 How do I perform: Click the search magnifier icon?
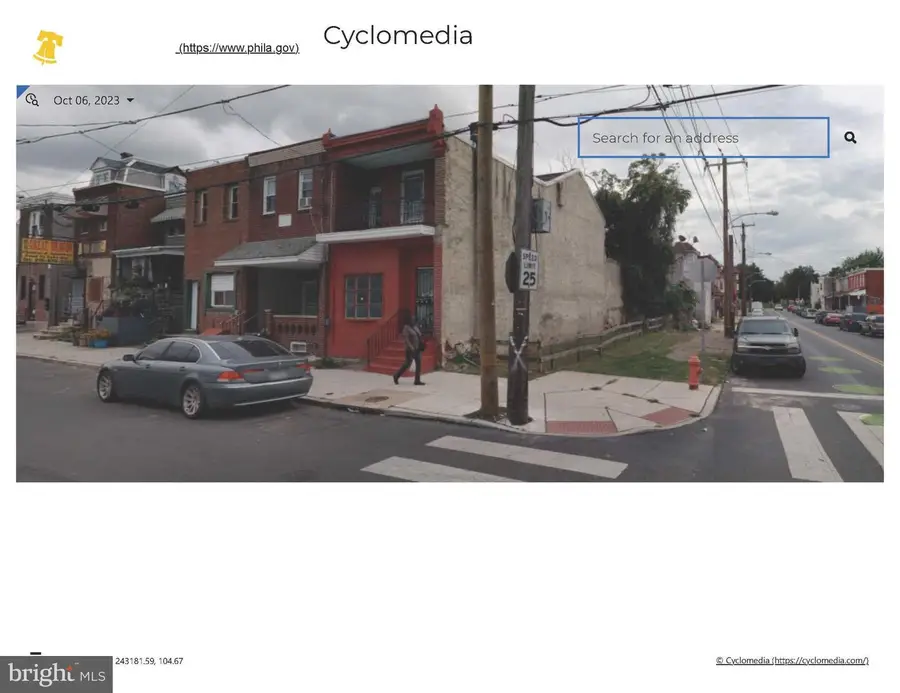[849, 137]
